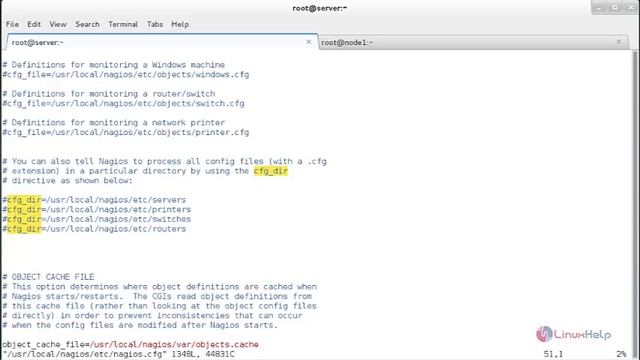This screenshot has width=640, height=360.
Task: Click the terminal vertical scrollbar
Action: [635, 204]
